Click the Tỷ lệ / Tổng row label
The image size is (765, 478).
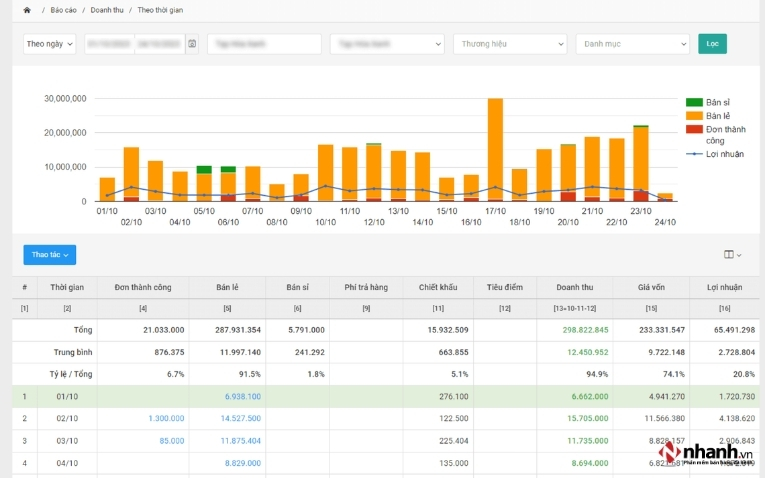point(71,374)
